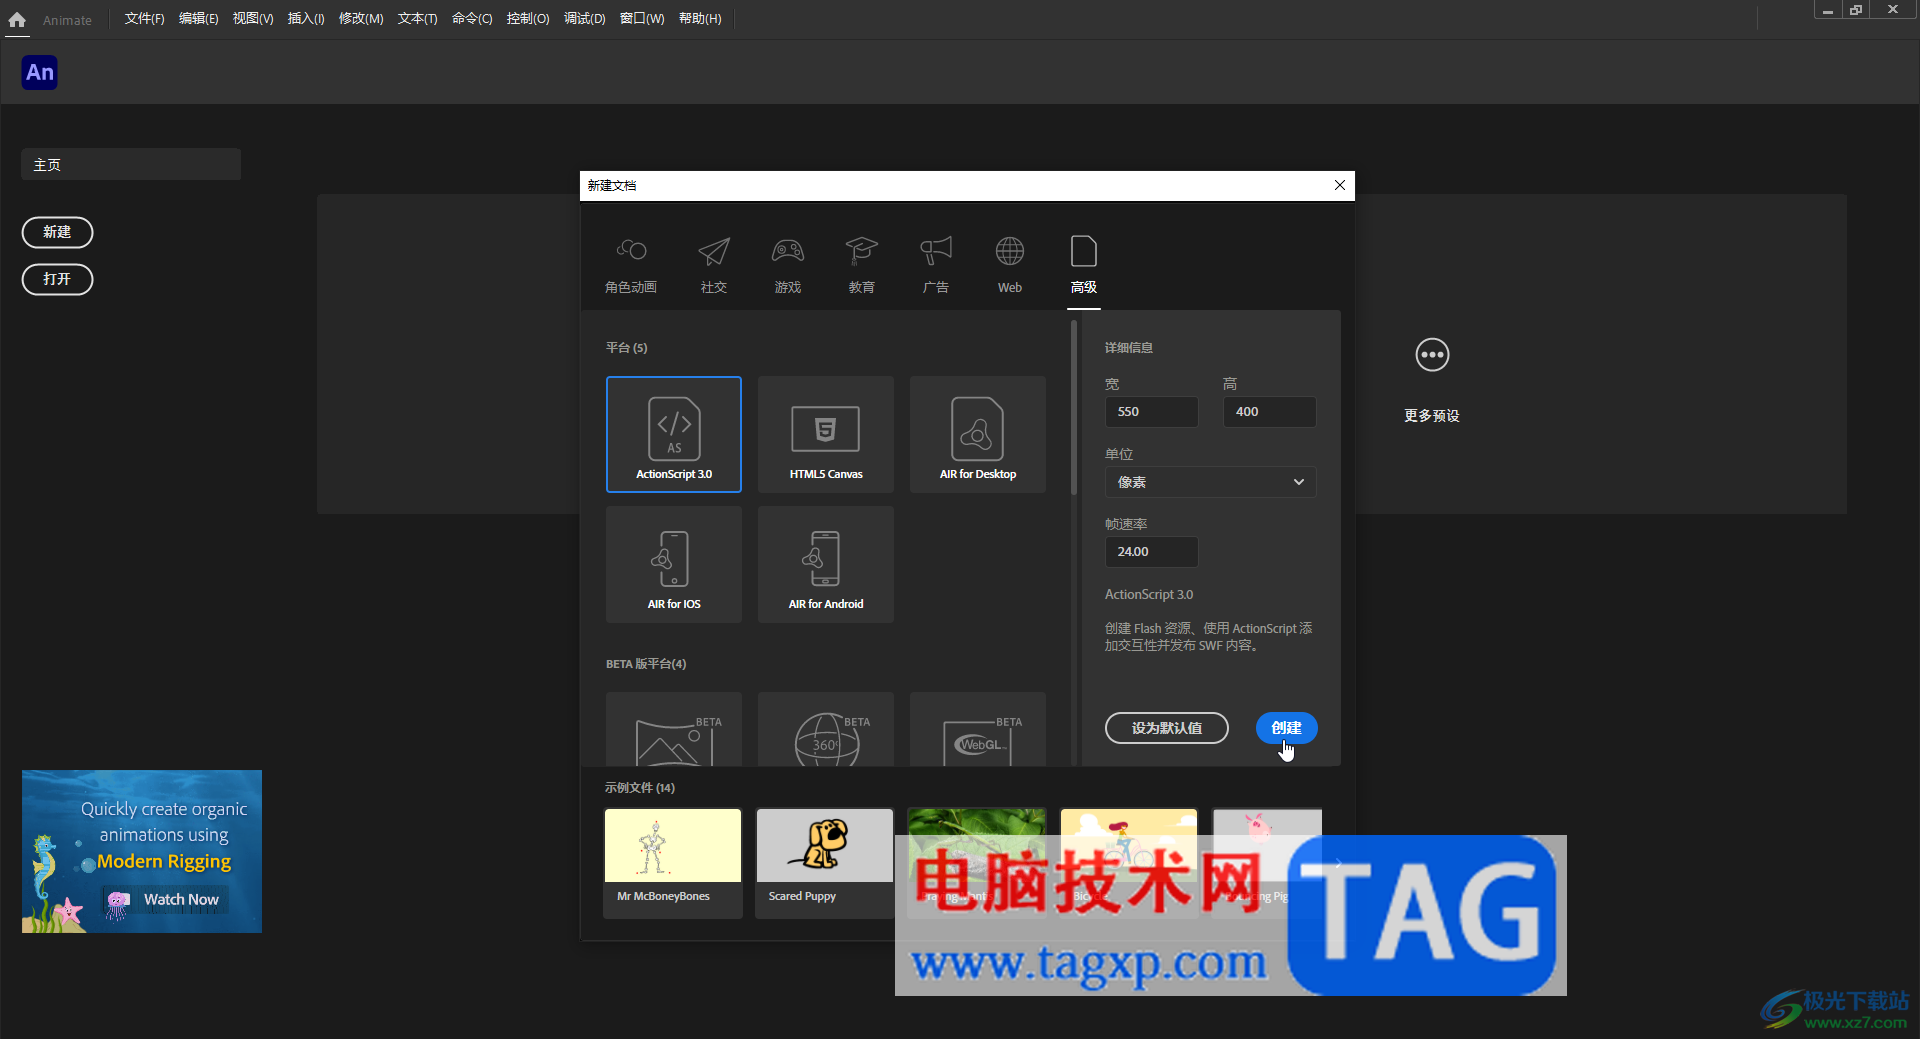The width and height of the screenshot is (1920, 1039).
Task: Open Scared Puppy sample file
Action: [825, 863]
